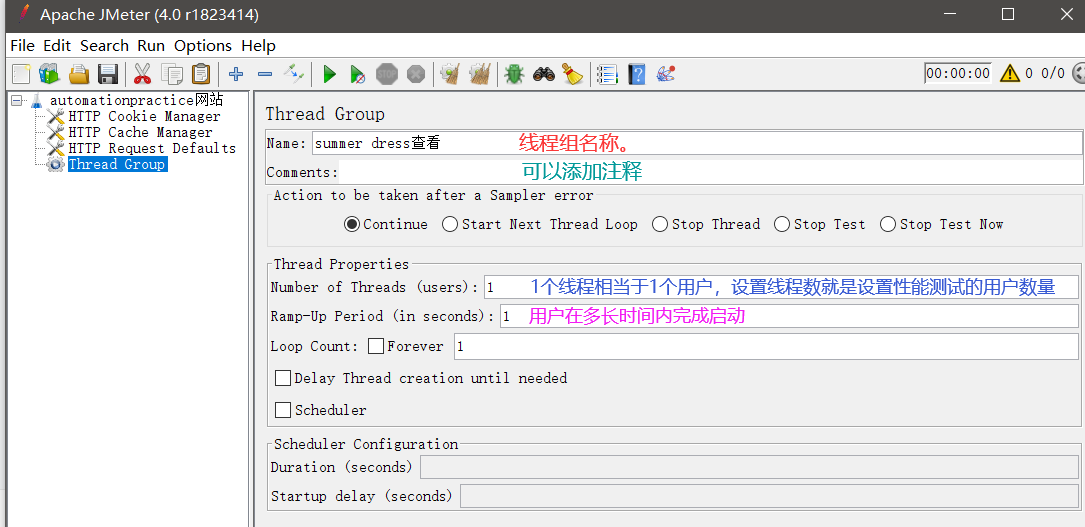The image size is (1085, 527).
Task: Open the function helper list icon
Action: [607, 73]
